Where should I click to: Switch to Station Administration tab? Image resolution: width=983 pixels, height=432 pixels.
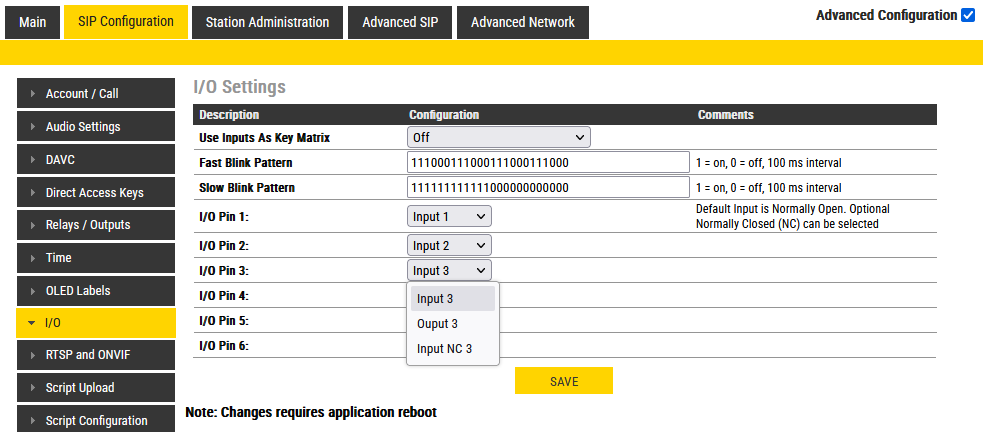click(267, 22)
